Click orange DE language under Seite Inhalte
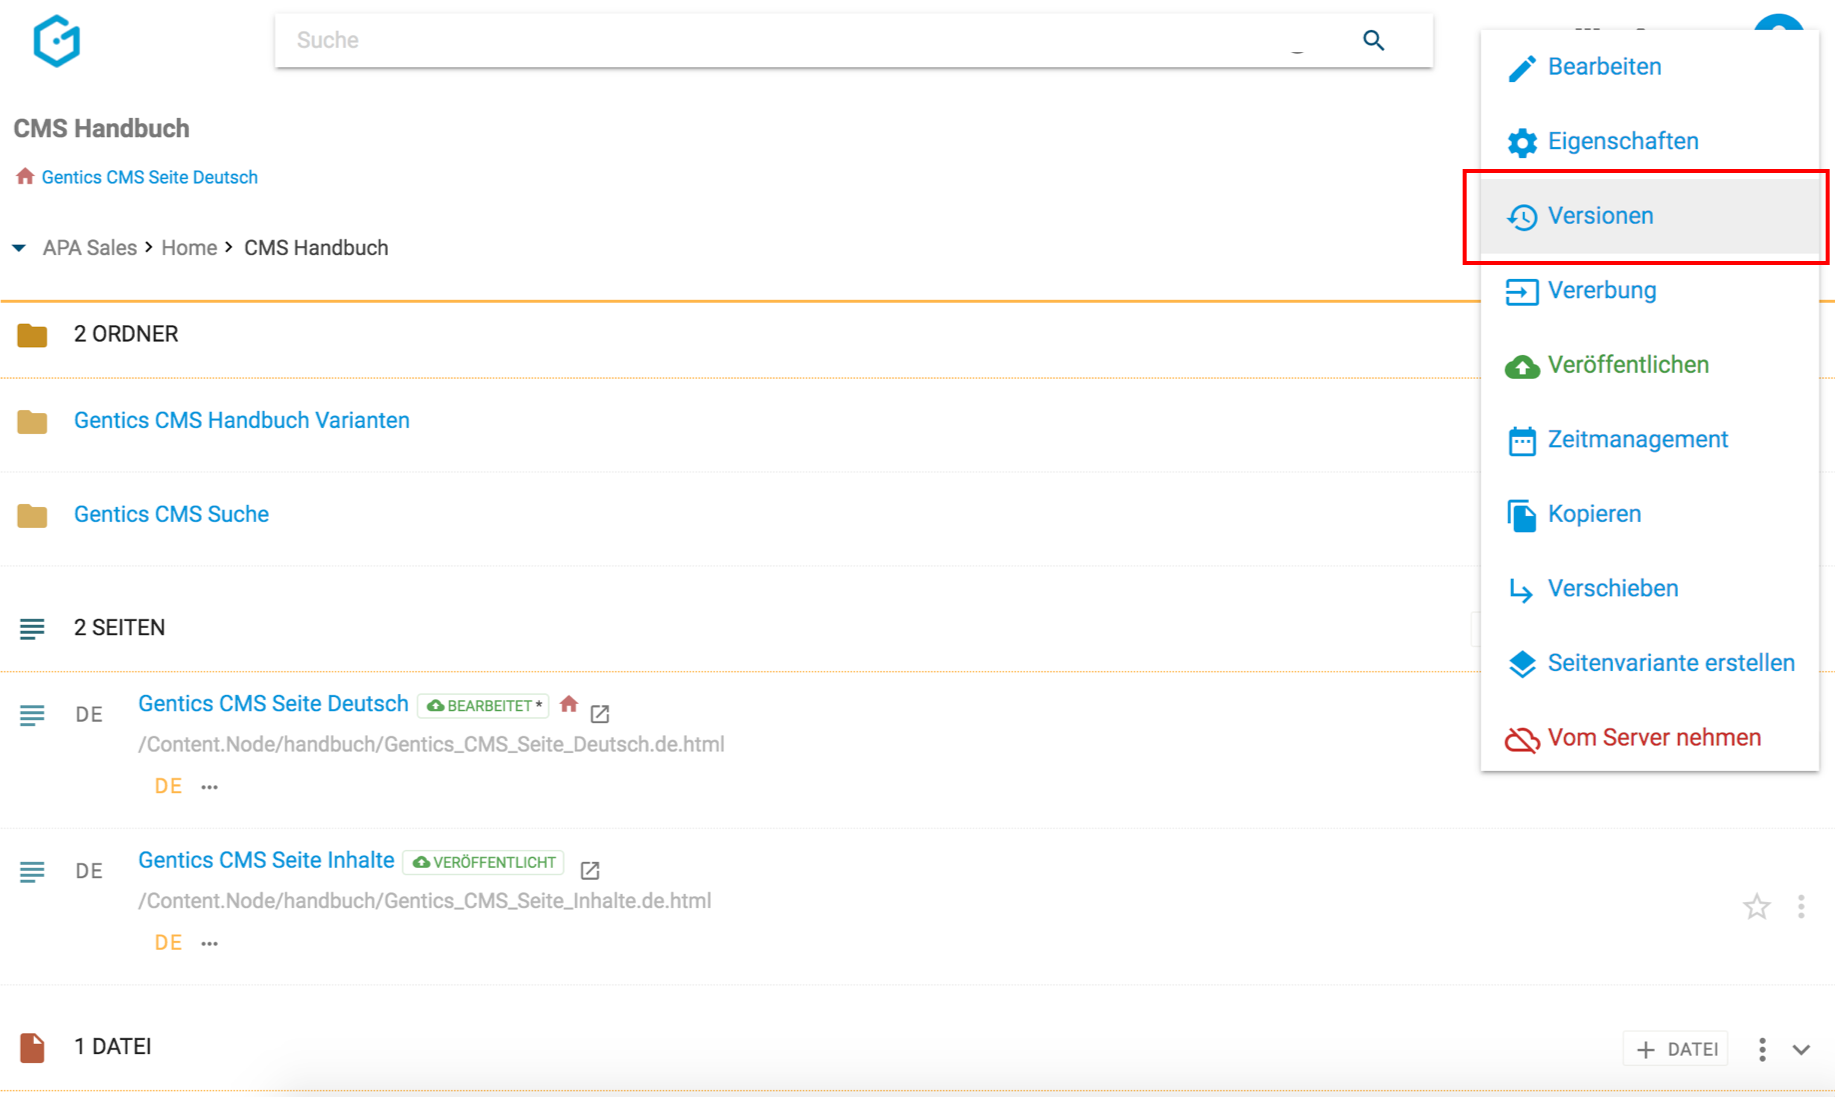This screenshot has height=1097, width=1835. (168, 943)
